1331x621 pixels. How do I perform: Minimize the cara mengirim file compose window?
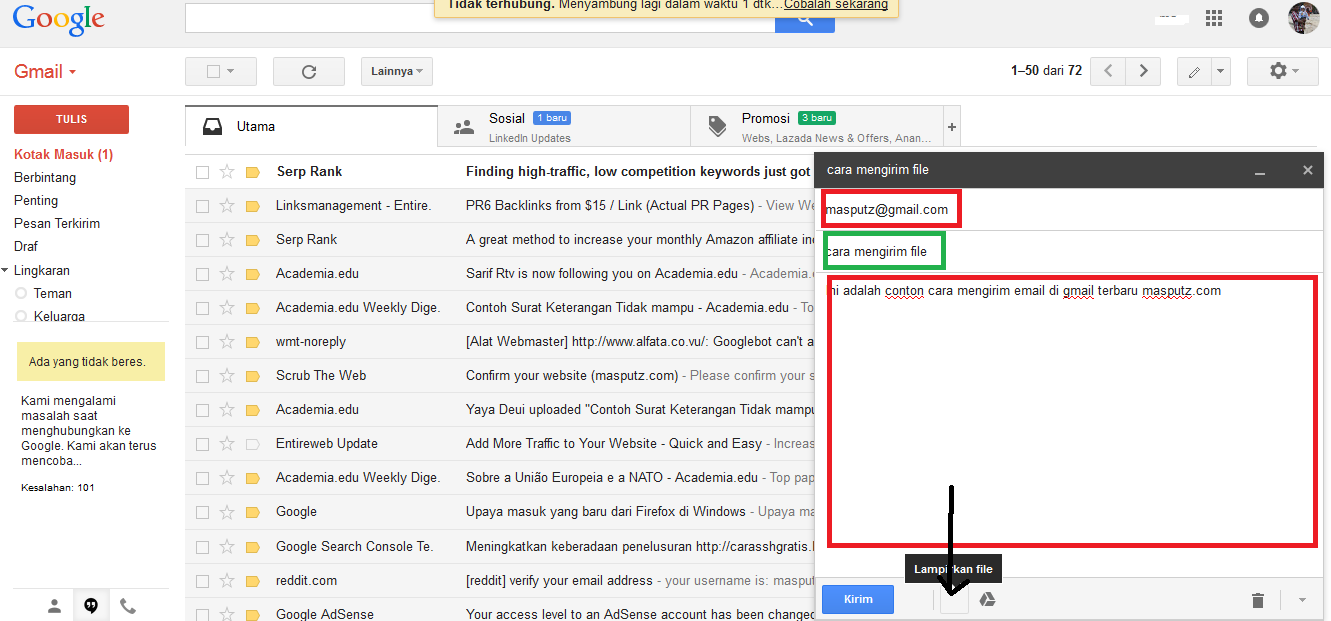[1260, 171]
